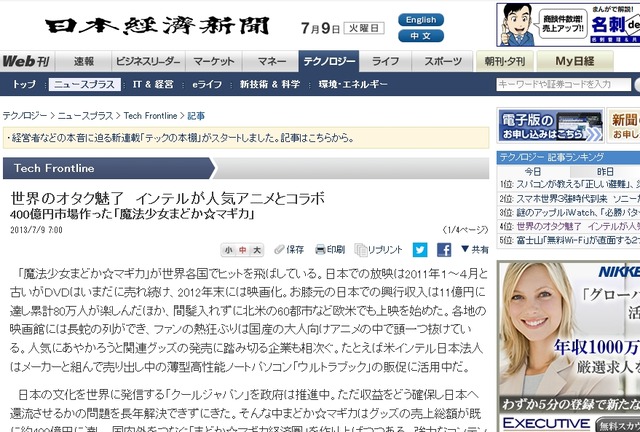Expand the 共有 share dropdown
640x432 pixels.
(475, 249)
